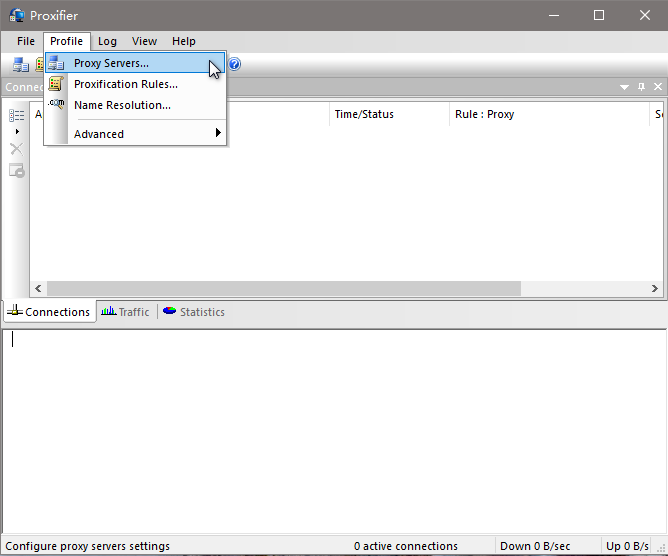The height and width of the screenshot is (556, 668).
Task: Sort by Time/Status column header
Action: point(389,114)
